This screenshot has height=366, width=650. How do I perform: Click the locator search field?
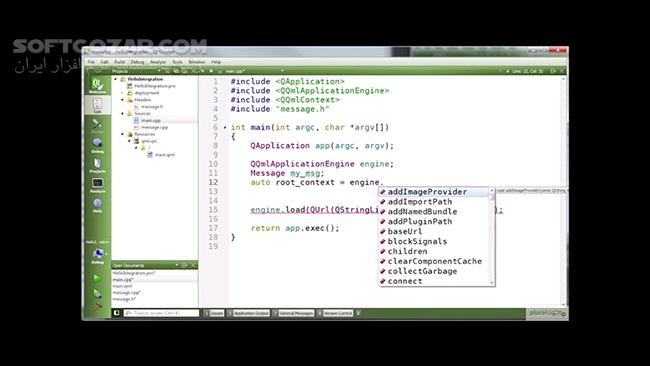(x=161, y=313)
